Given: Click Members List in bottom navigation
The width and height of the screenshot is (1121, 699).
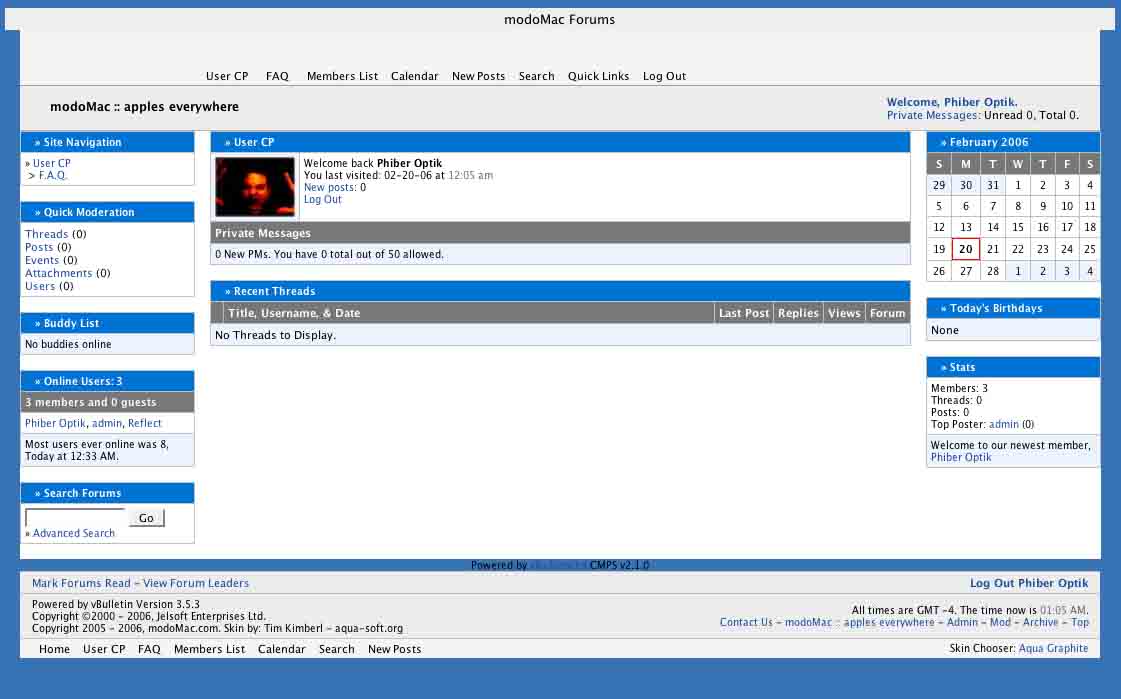Looking at the screenshot, I should [x=209, y=649].
